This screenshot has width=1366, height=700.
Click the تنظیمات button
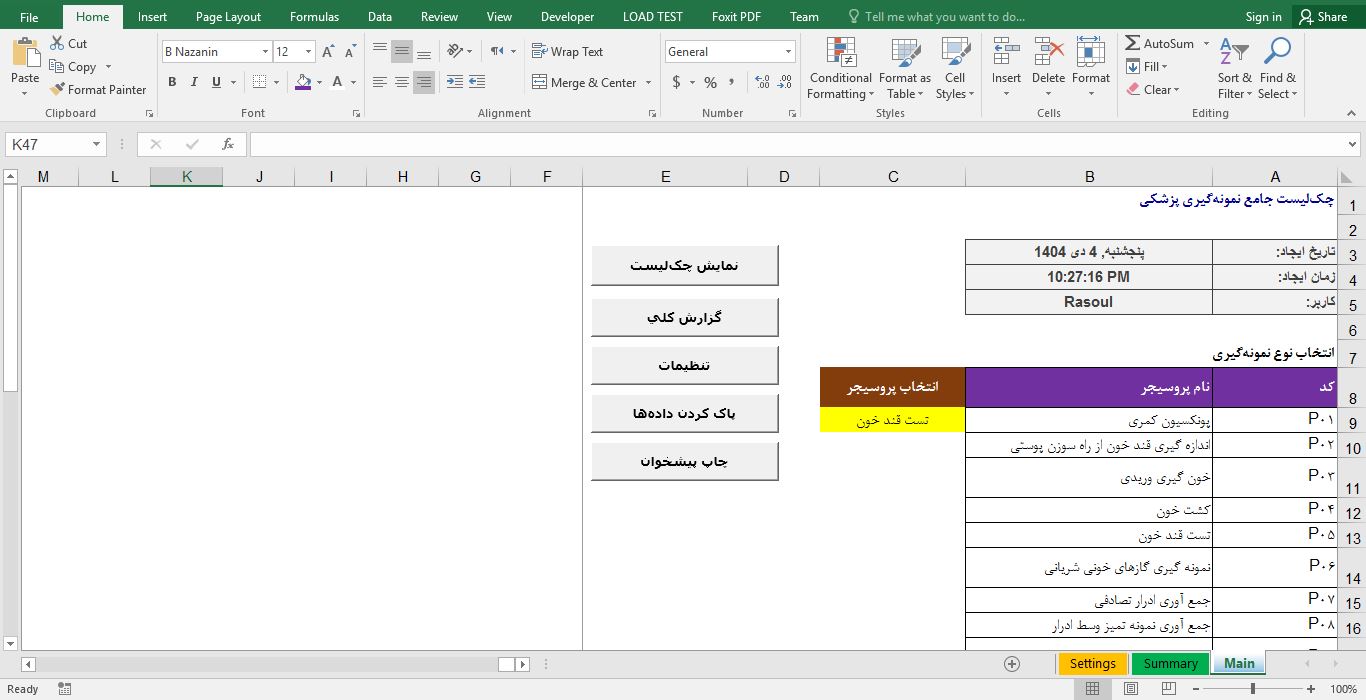click(684, 366)
